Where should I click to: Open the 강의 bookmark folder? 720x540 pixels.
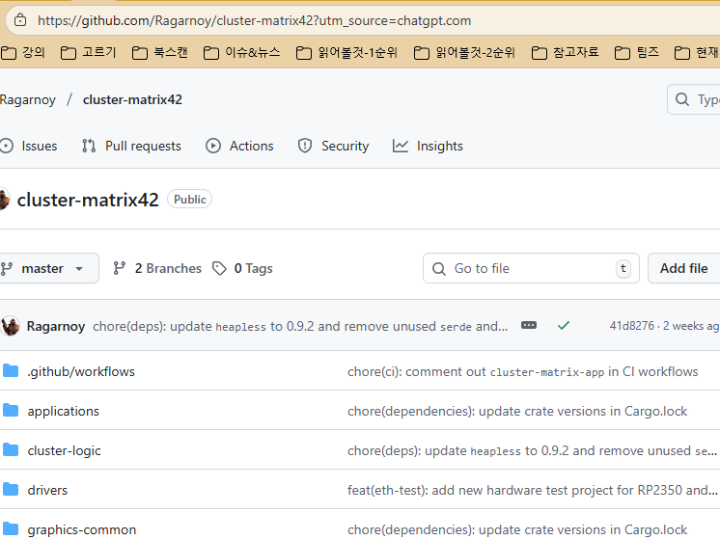[24, 52]
